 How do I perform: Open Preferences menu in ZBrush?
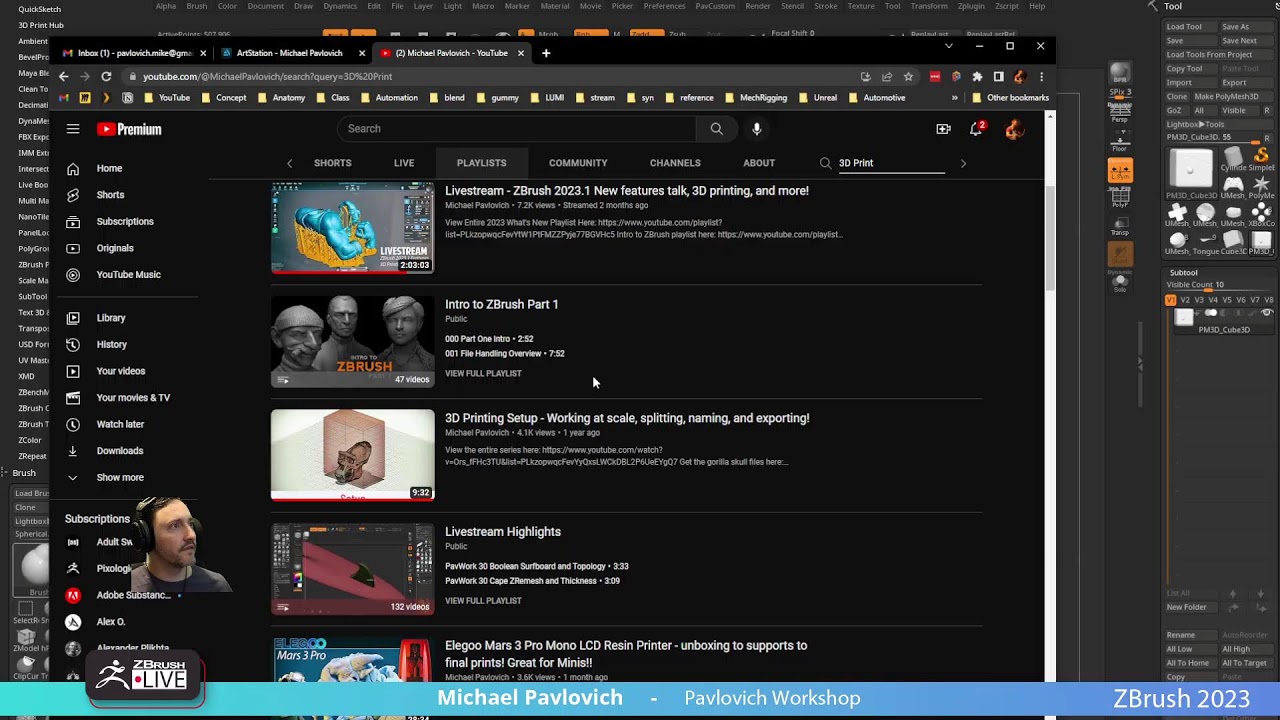pos(664,6)
